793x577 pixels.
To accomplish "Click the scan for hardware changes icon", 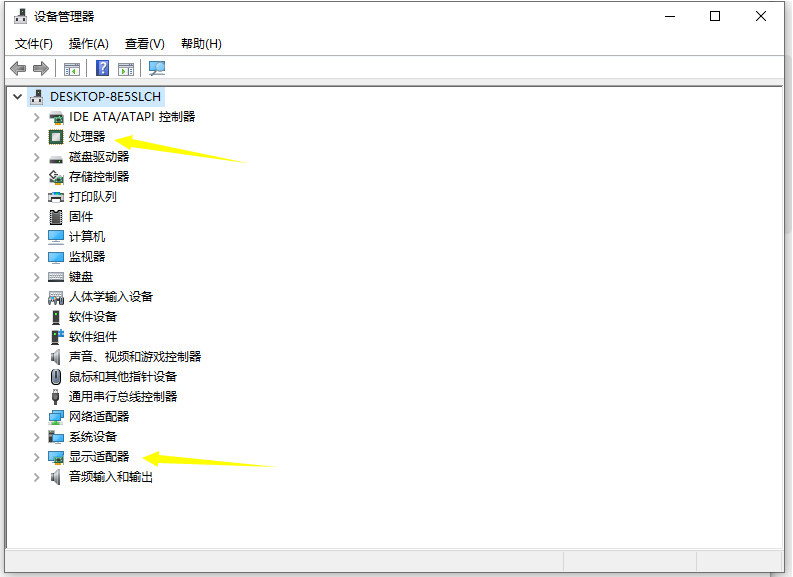I will pyautogui.click(x=157, y=68).
